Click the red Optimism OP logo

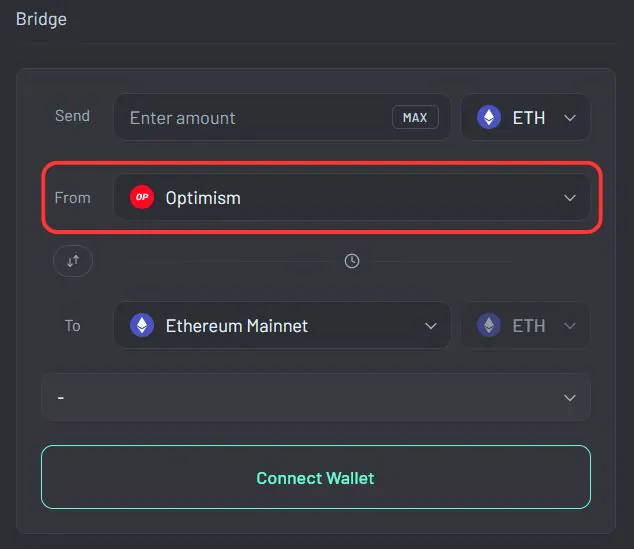(x=142, y=197)
